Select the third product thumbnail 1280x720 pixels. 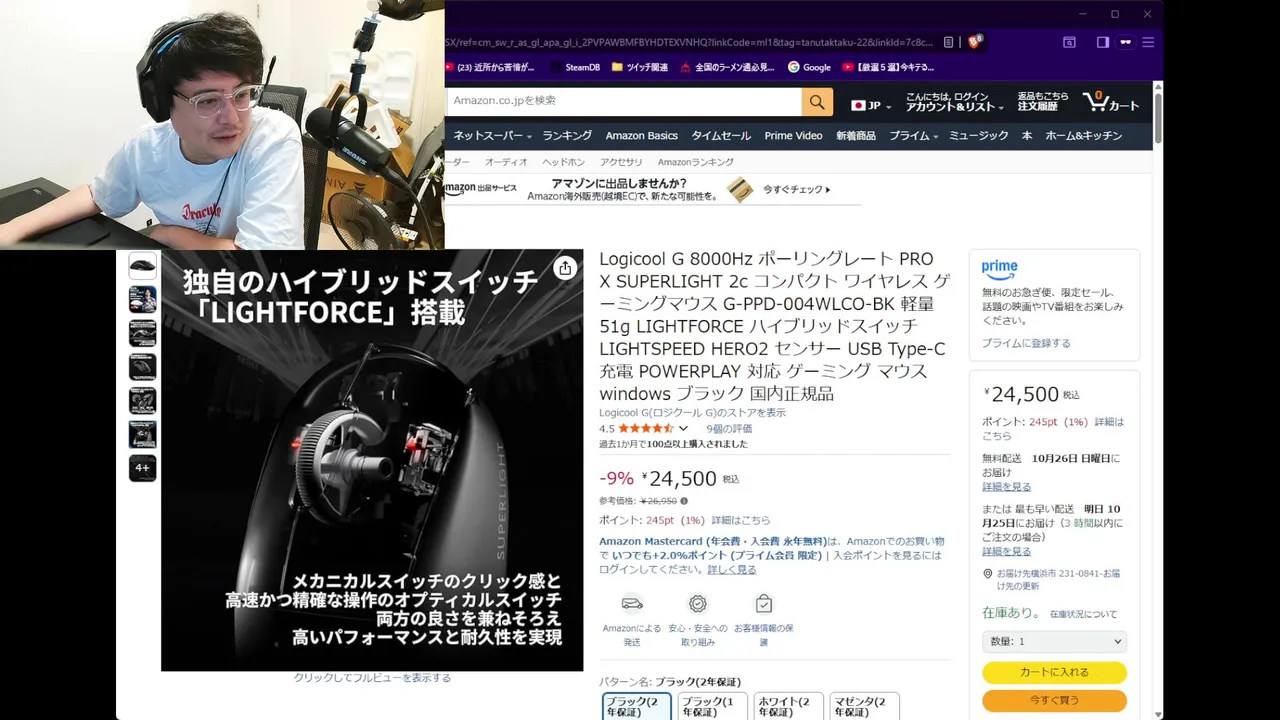tap(143, 333)
